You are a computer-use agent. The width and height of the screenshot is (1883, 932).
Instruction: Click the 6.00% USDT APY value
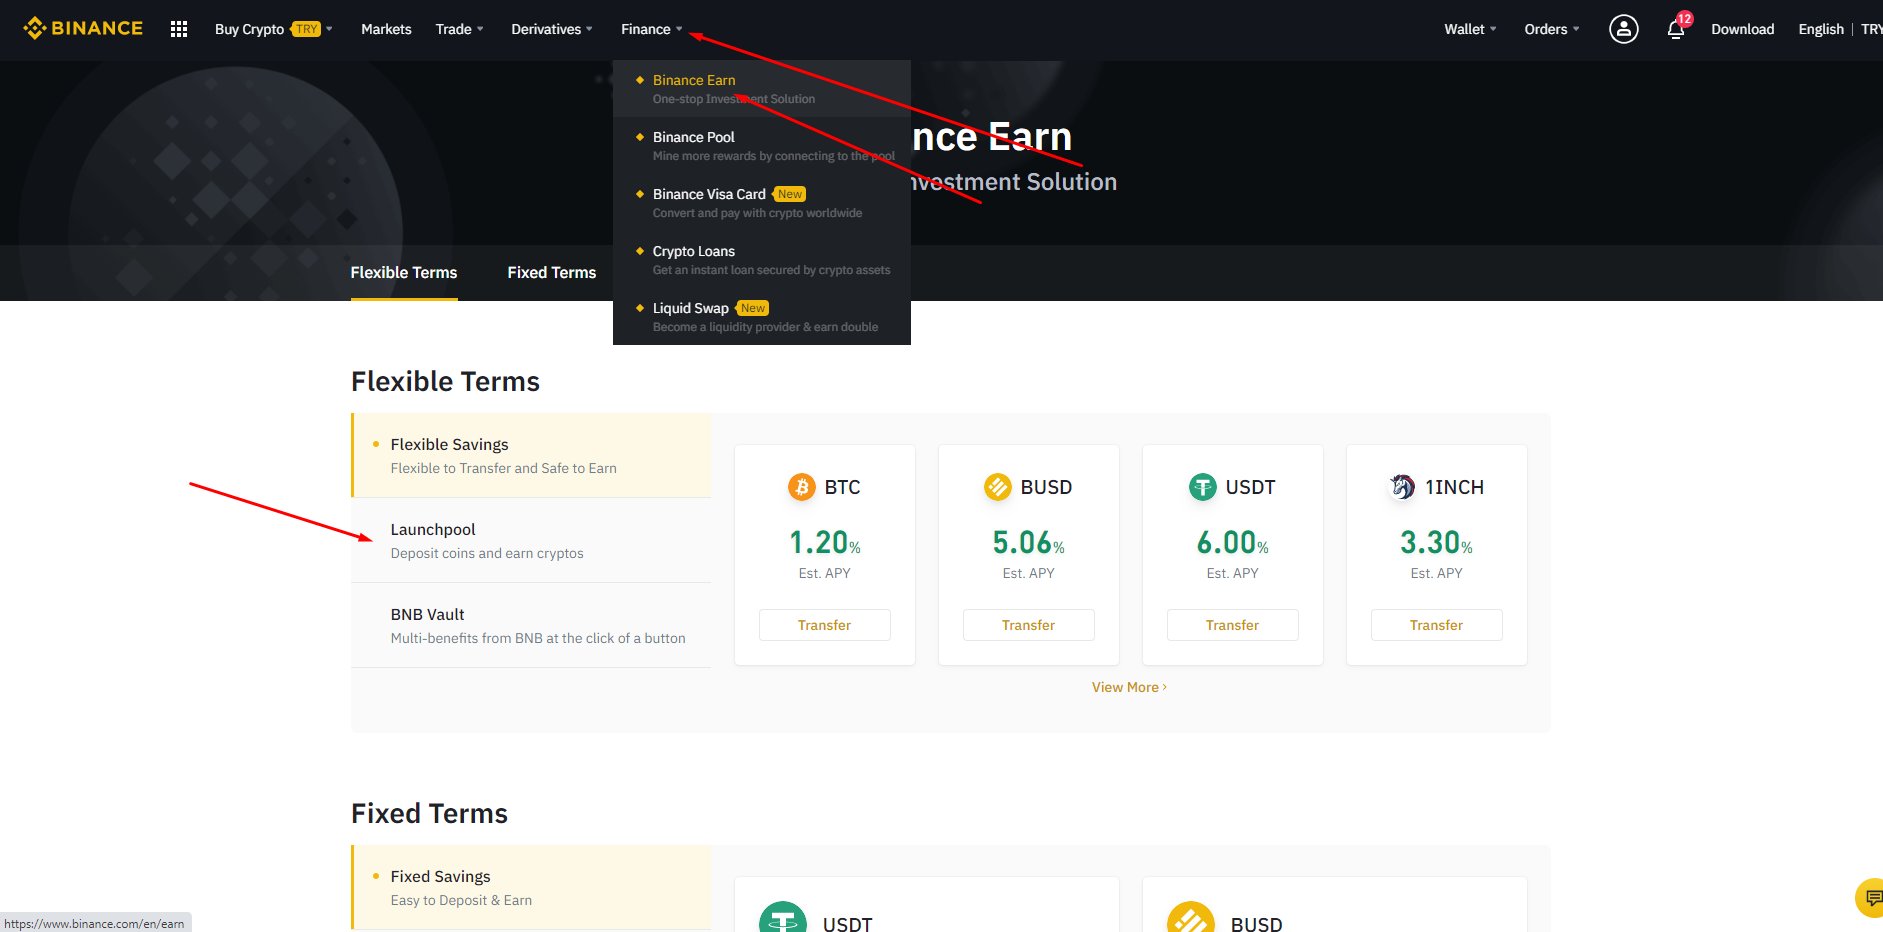[x=1233, y=543]
